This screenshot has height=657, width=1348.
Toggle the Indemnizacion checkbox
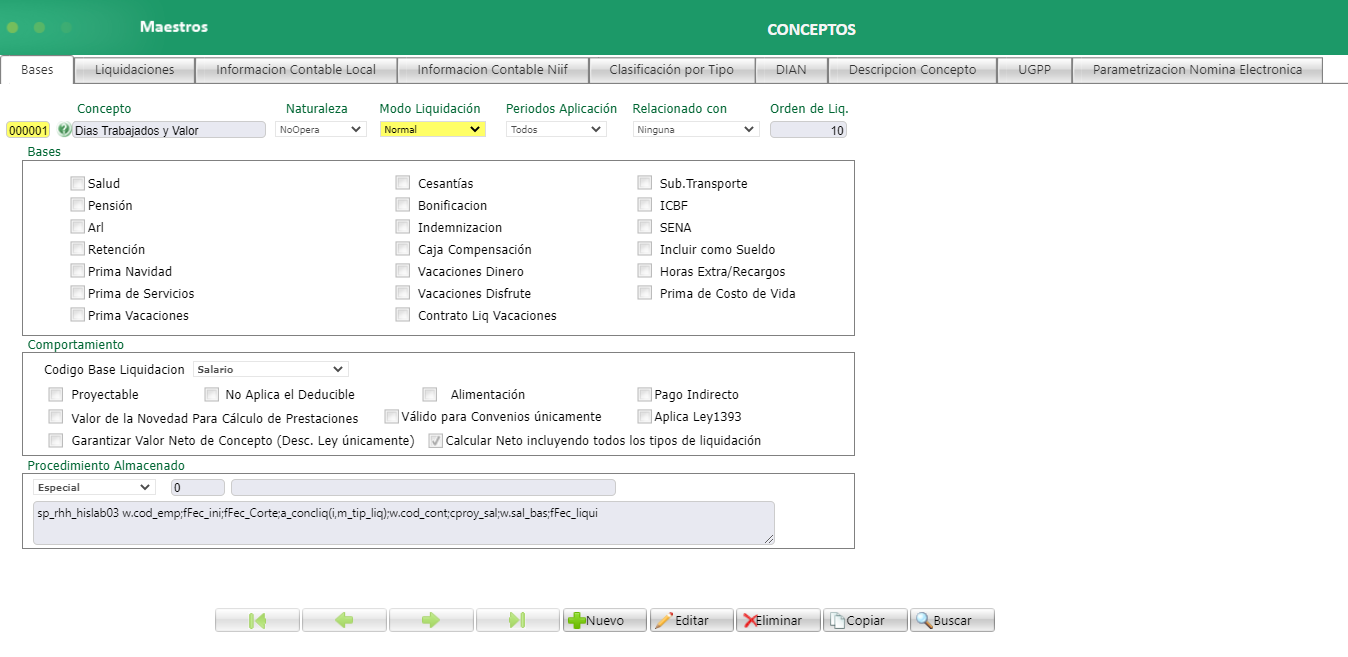(x=403, y=227)
